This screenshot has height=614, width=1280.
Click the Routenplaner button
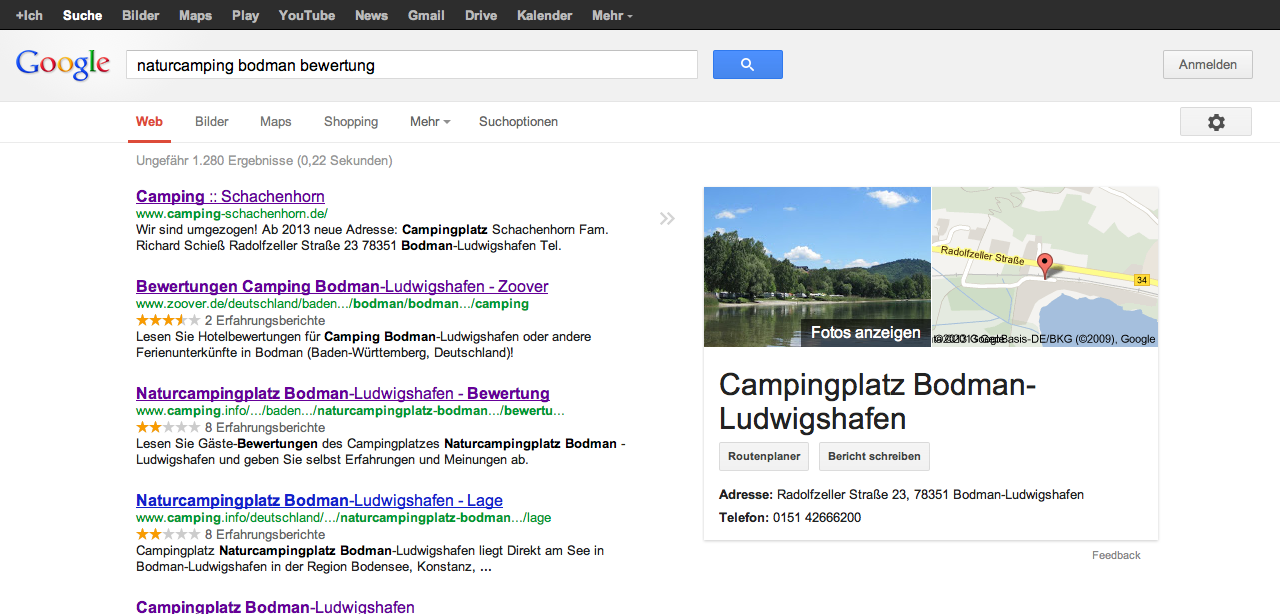tap(764, 456)
